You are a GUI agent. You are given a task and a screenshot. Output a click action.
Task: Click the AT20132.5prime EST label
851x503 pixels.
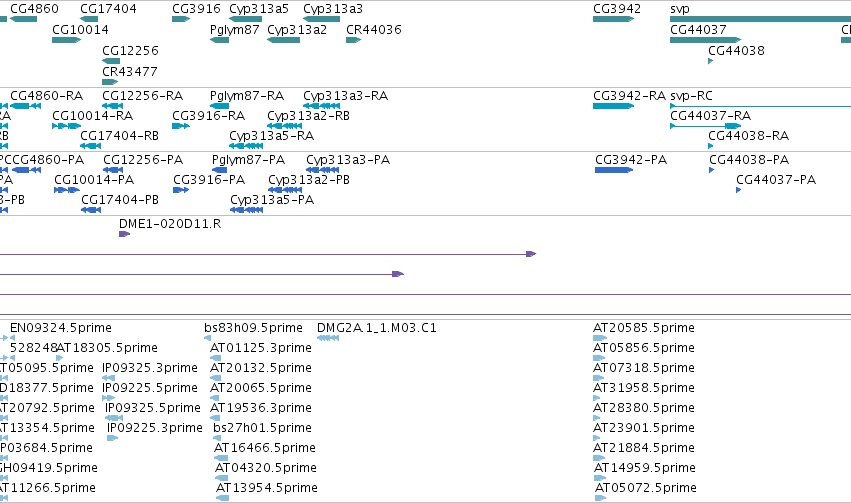coord(261,368)
